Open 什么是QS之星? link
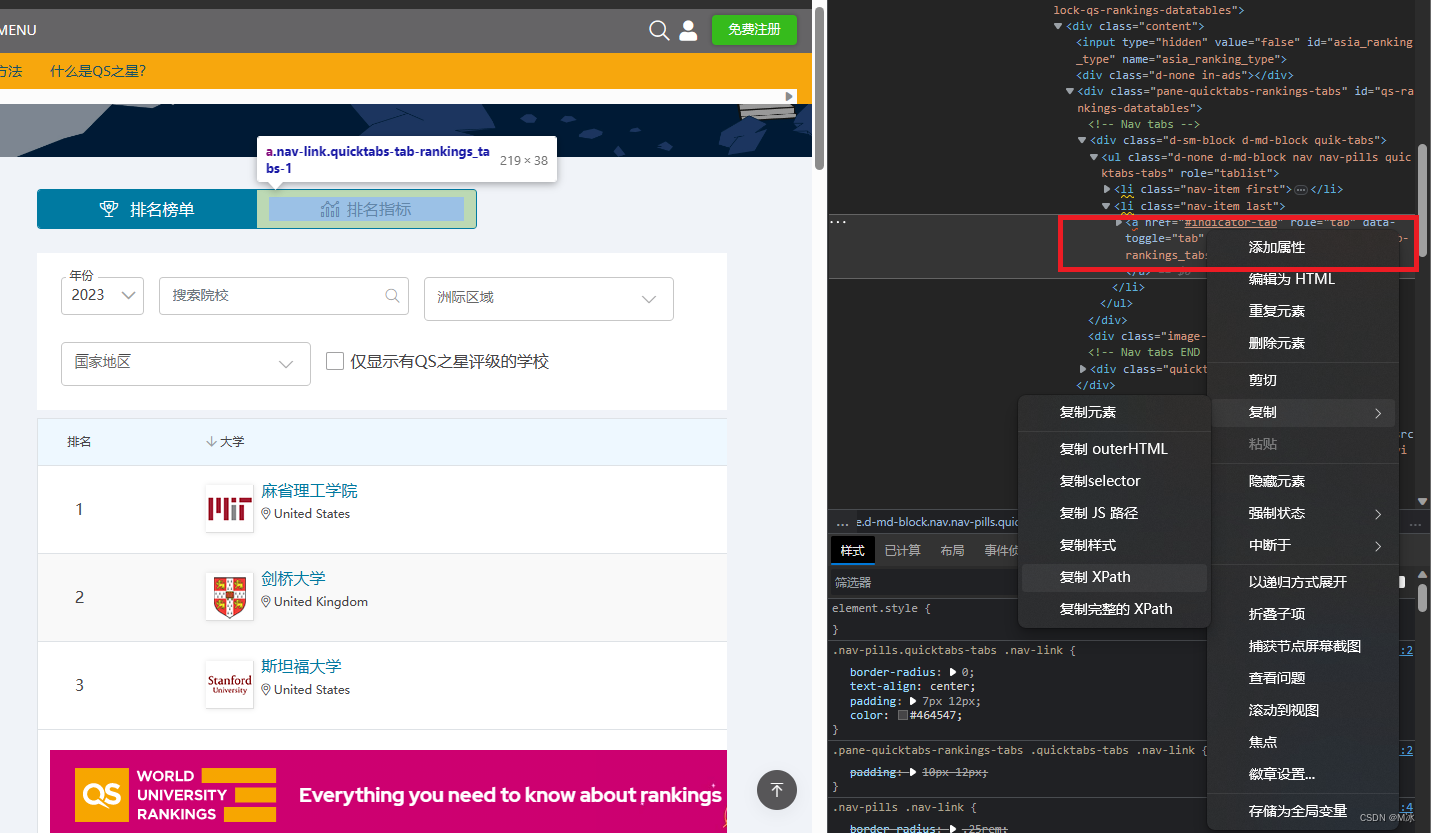This screenshot has width=1431, height=833. click(x=98, y=71)
